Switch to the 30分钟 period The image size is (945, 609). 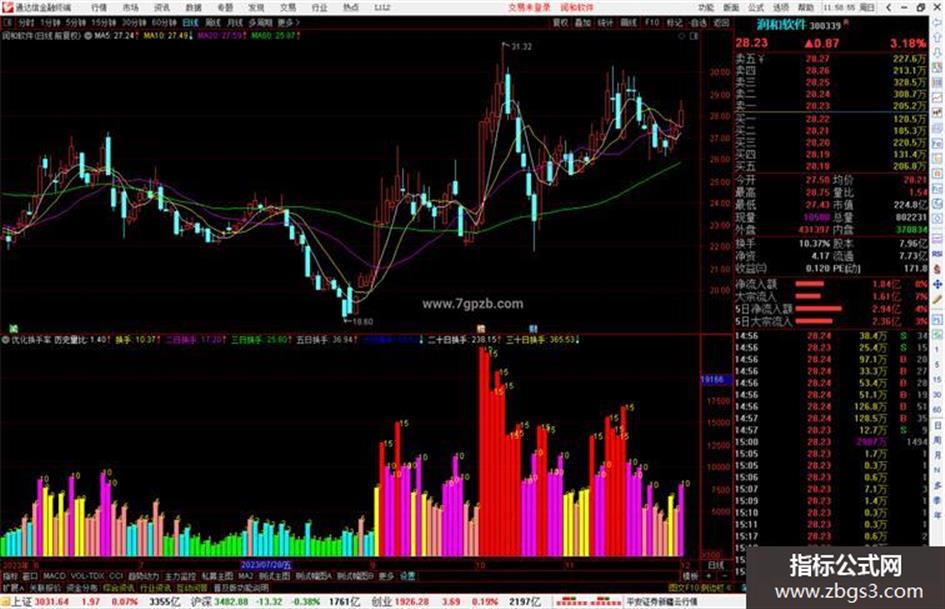coord(134,22)
